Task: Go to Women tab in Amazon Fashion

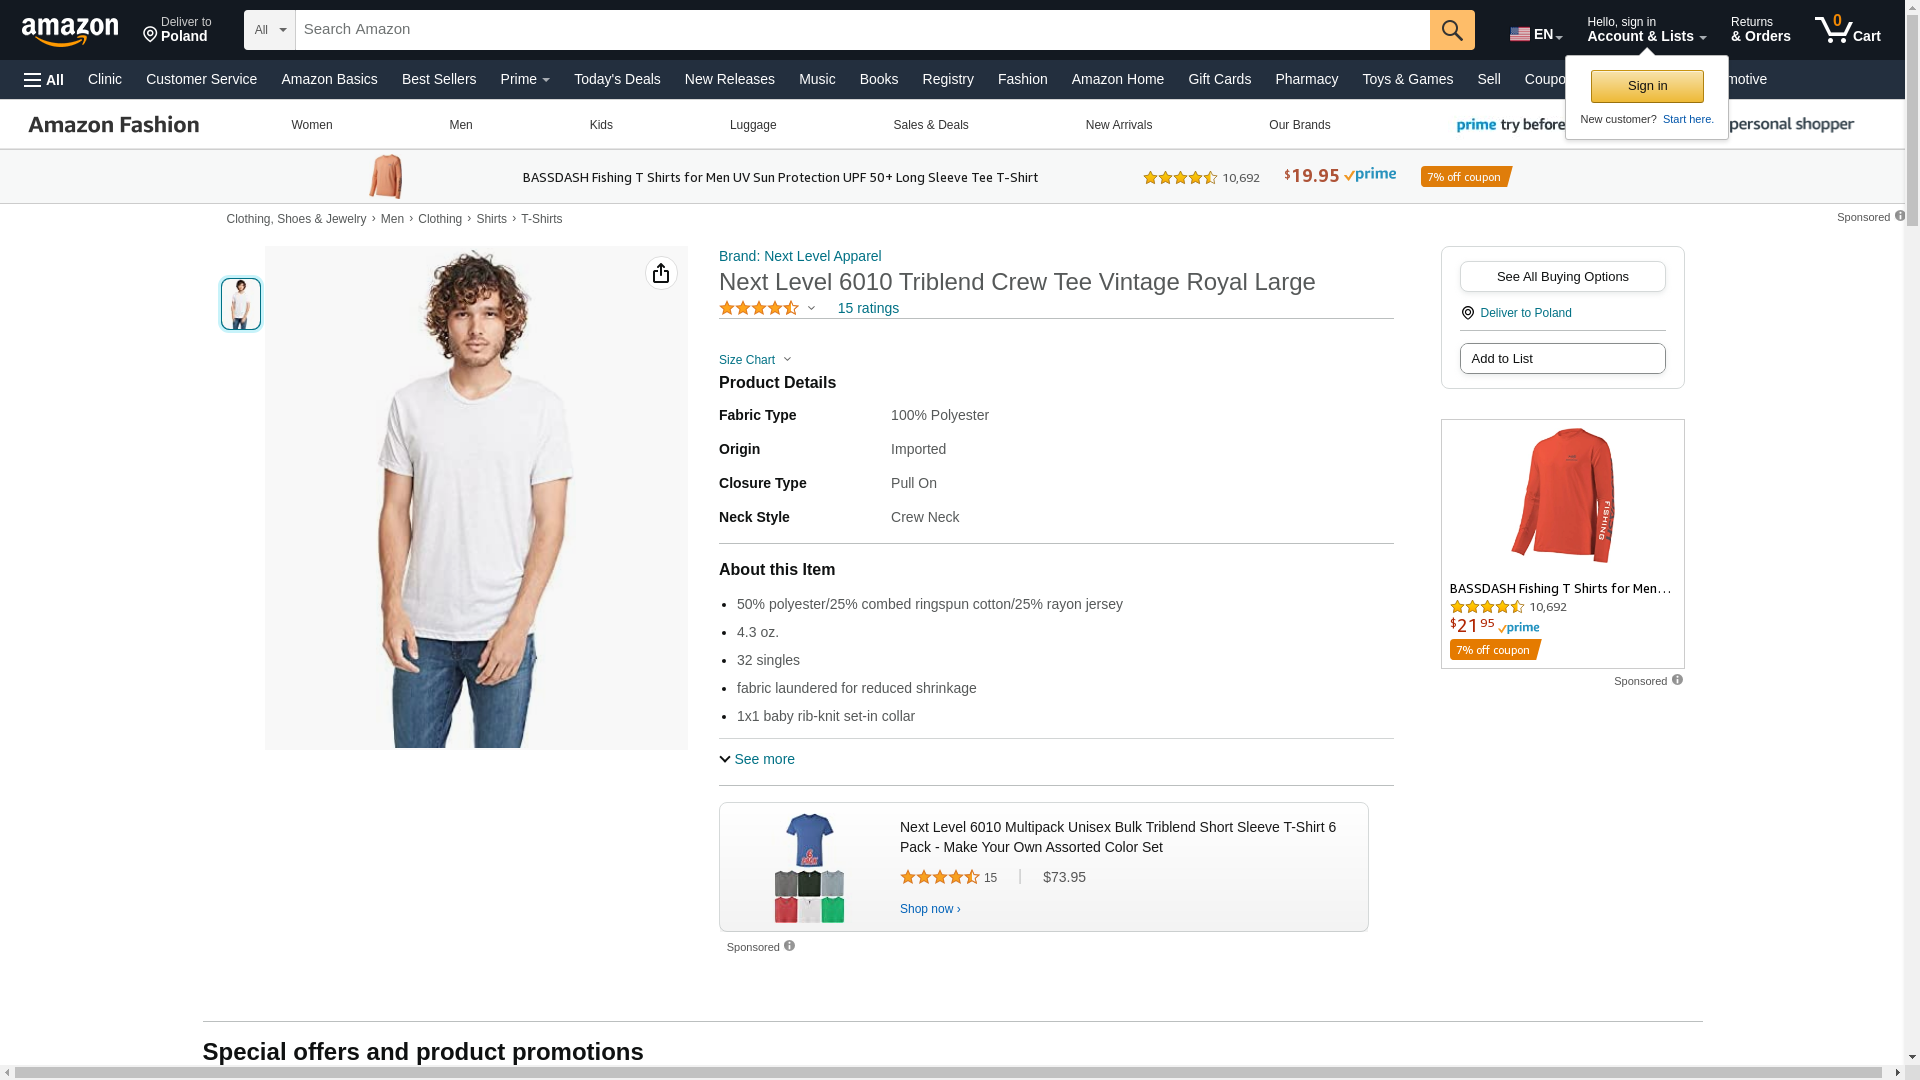Action: click(x=311, y=125)
